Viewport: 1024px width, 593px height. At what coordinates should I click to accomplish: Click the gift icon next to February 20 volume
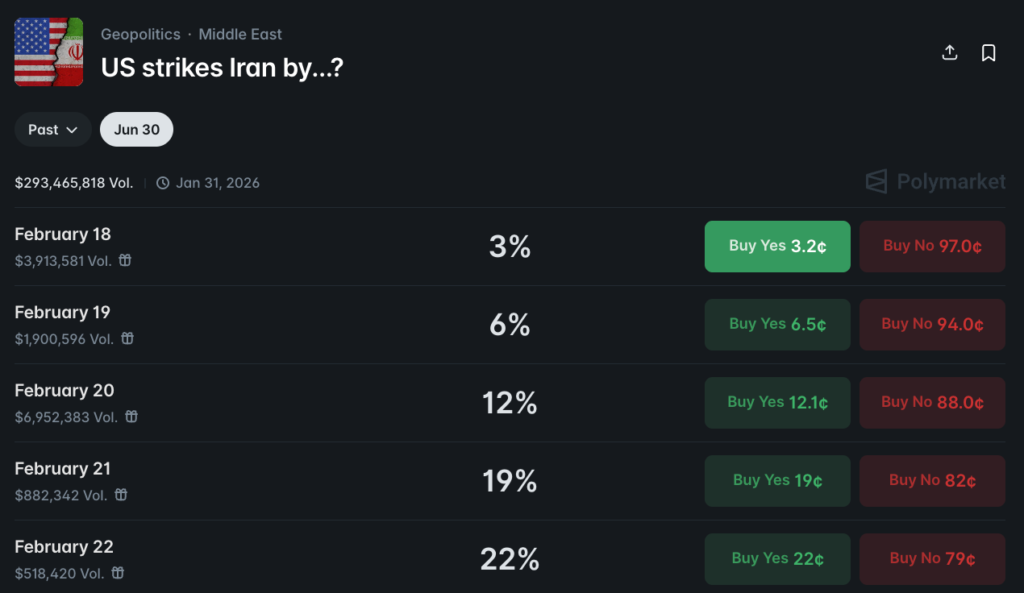coord(131,417)
